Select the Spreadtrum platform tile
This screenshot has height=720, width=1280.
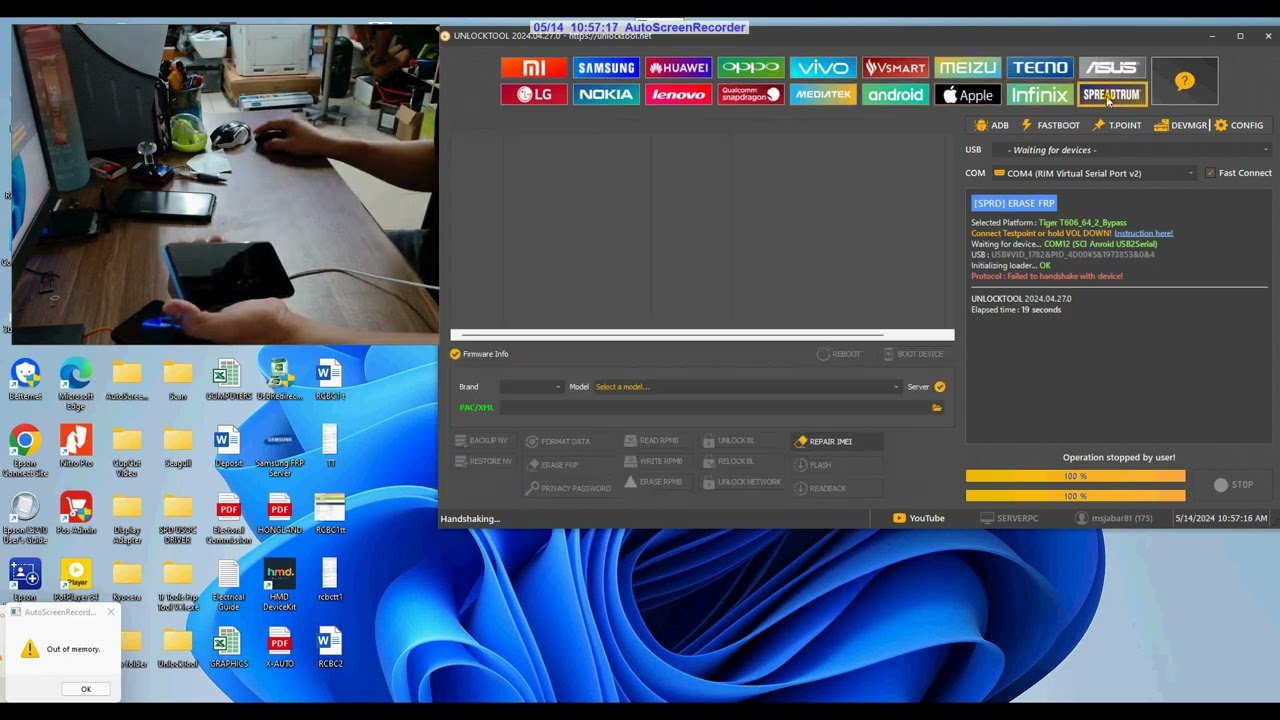(1112, 95)
